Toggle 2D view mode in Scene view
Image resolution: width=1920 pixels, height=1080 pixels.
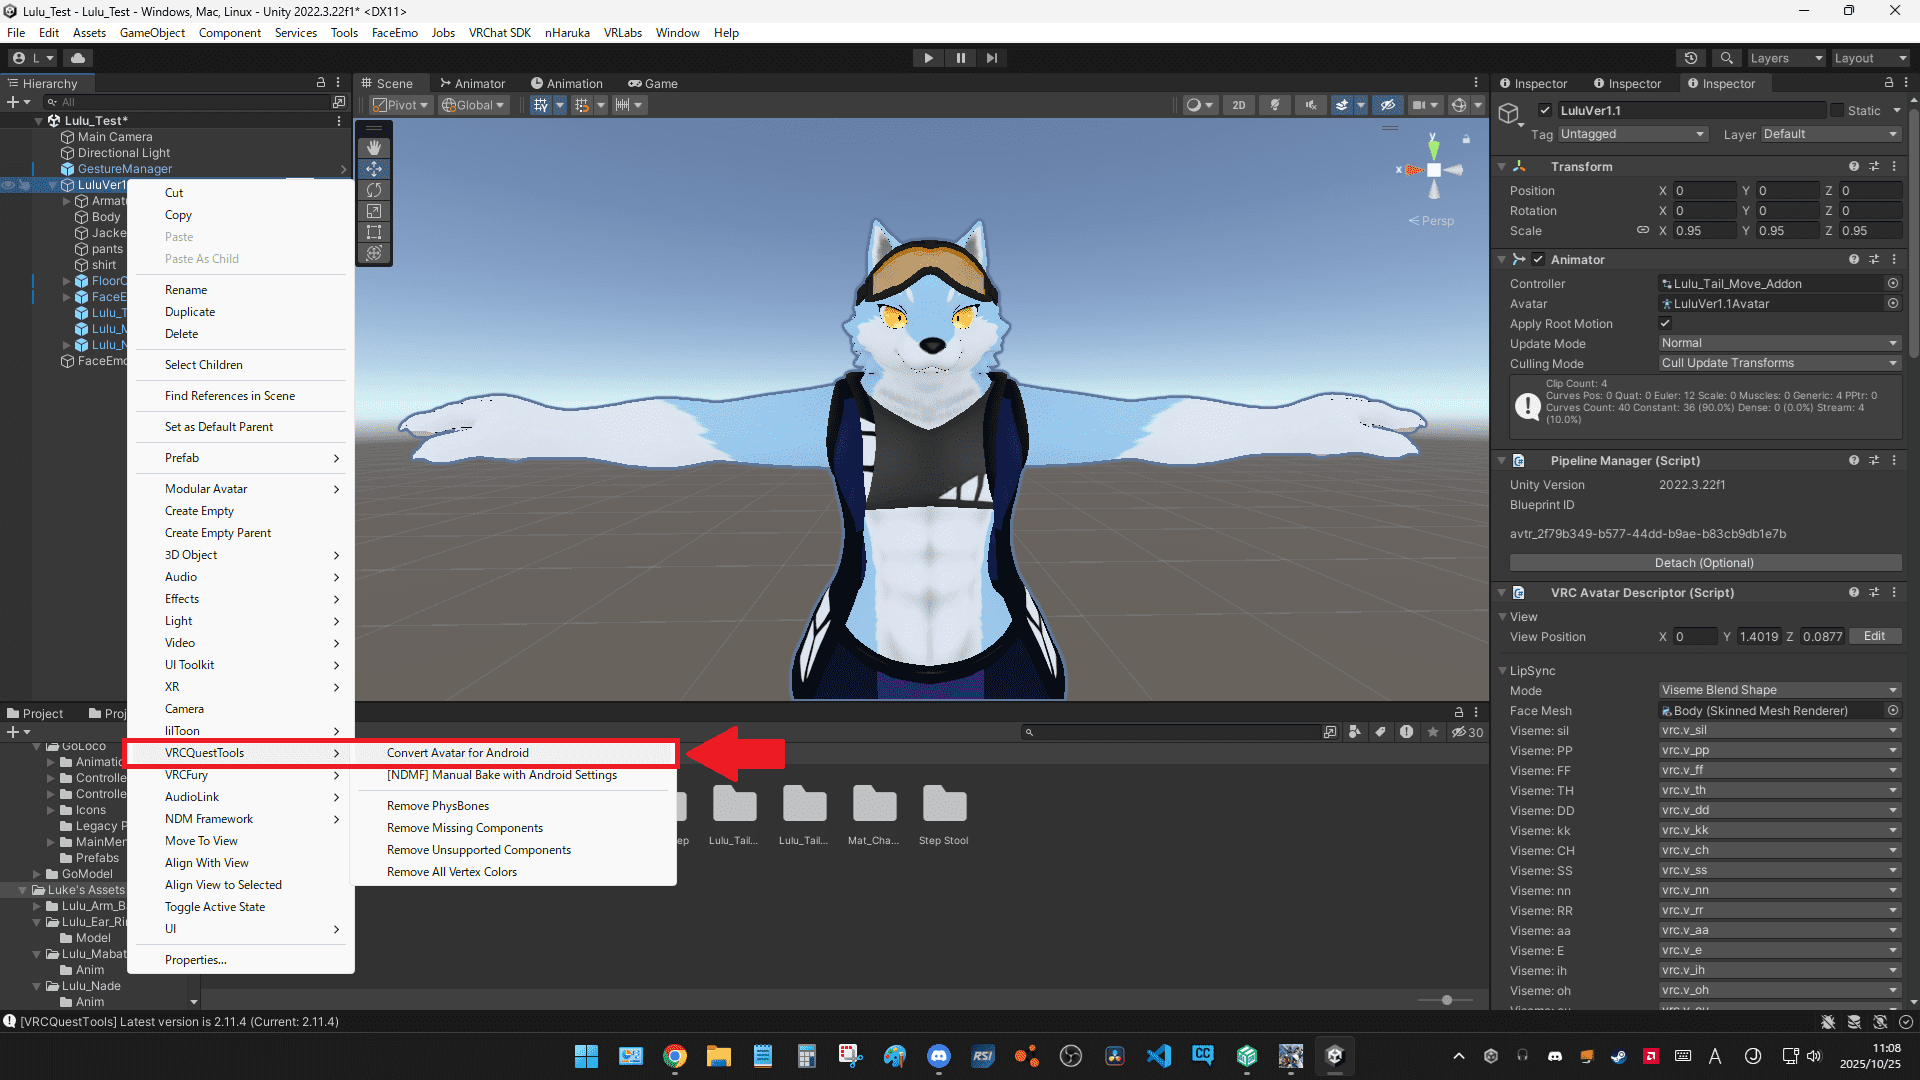(1239, 104)
